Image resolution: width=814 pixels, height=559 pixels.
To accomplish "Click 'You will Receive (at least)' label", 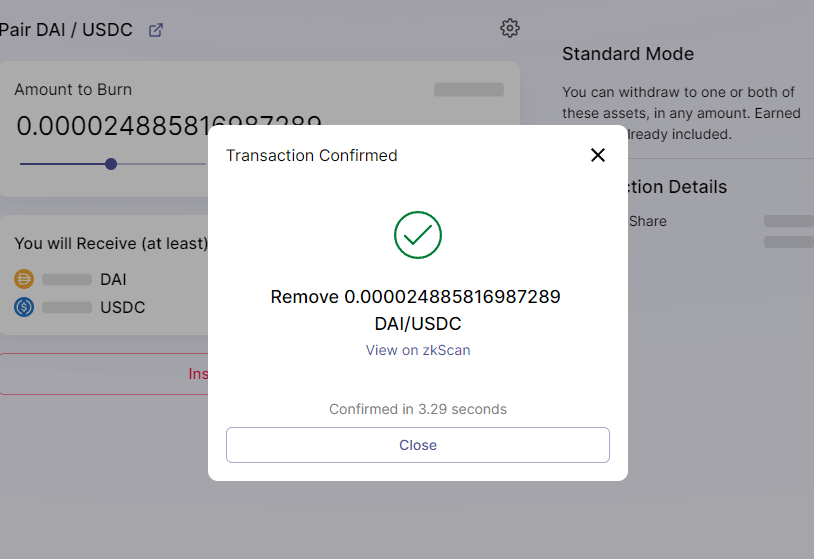I will 111,243.
